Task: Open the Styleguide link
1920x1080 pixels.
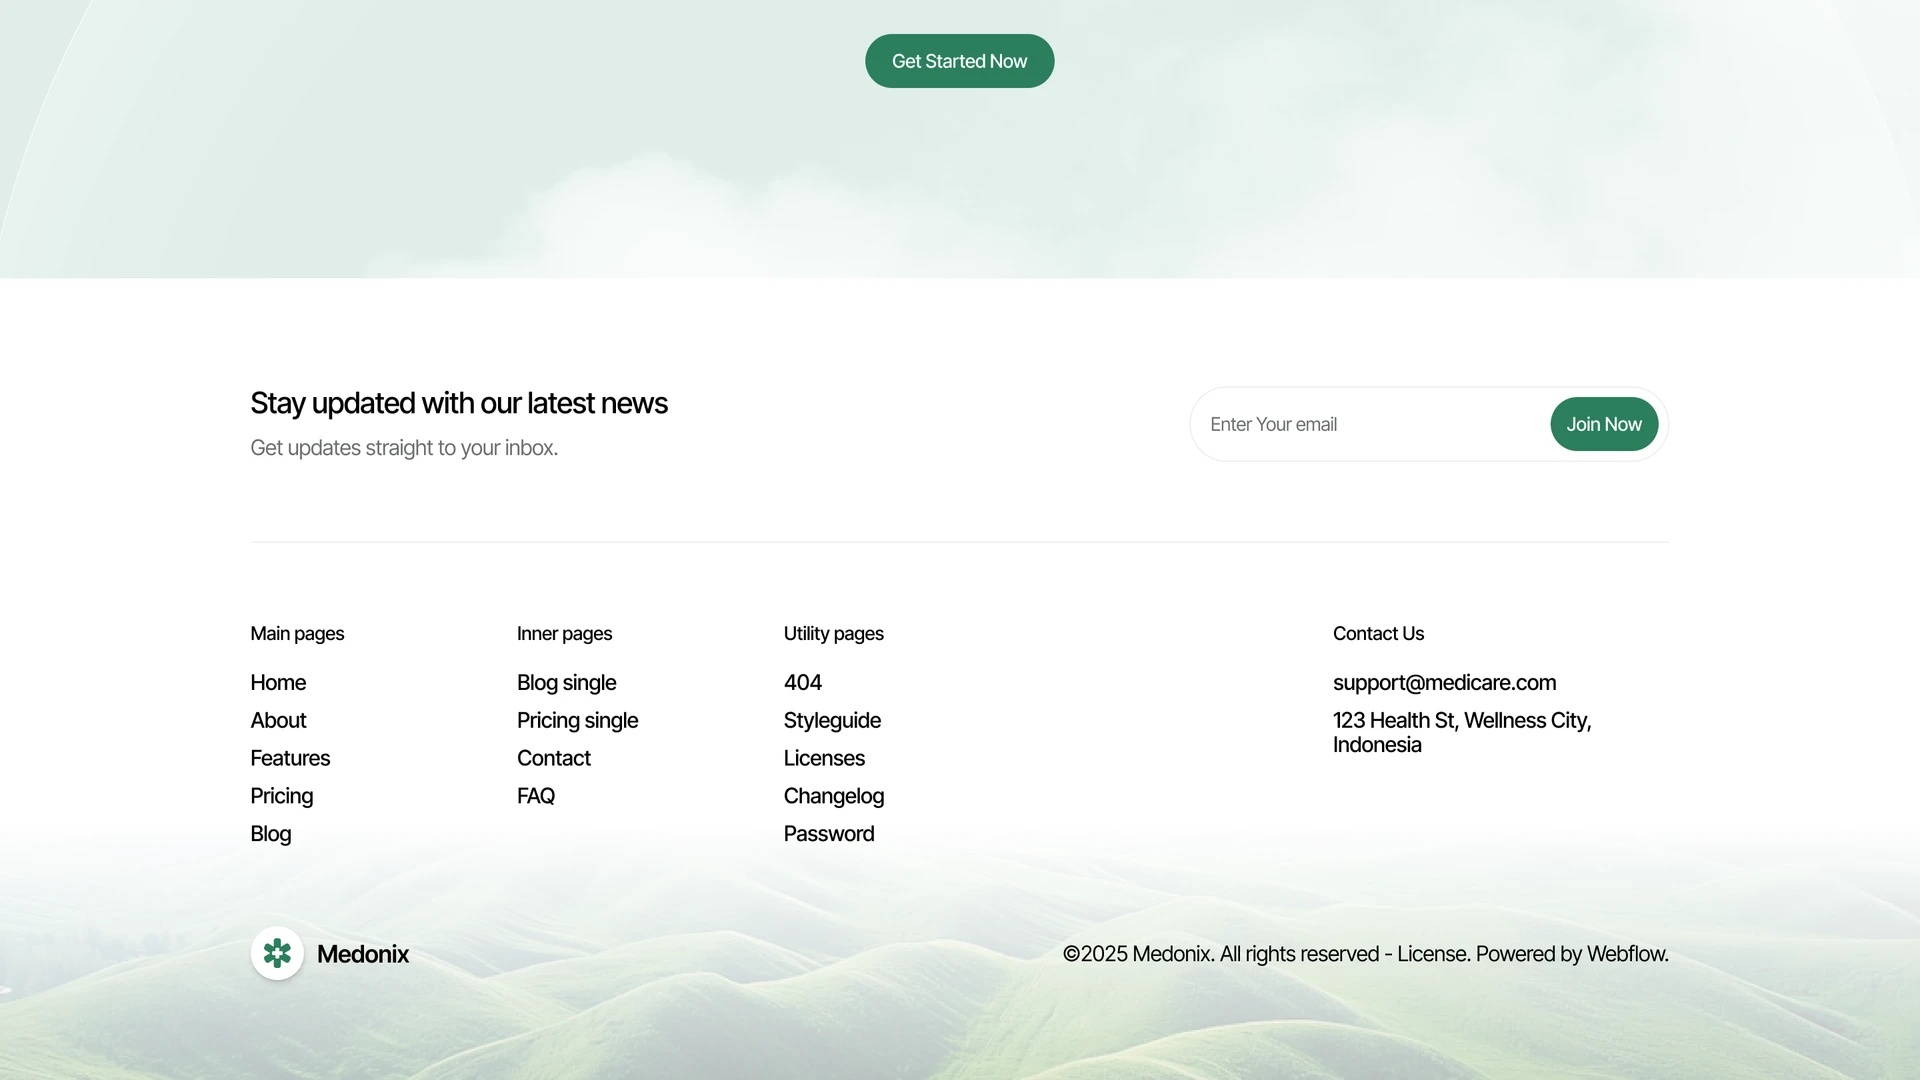Action: [x=832, y=720]
